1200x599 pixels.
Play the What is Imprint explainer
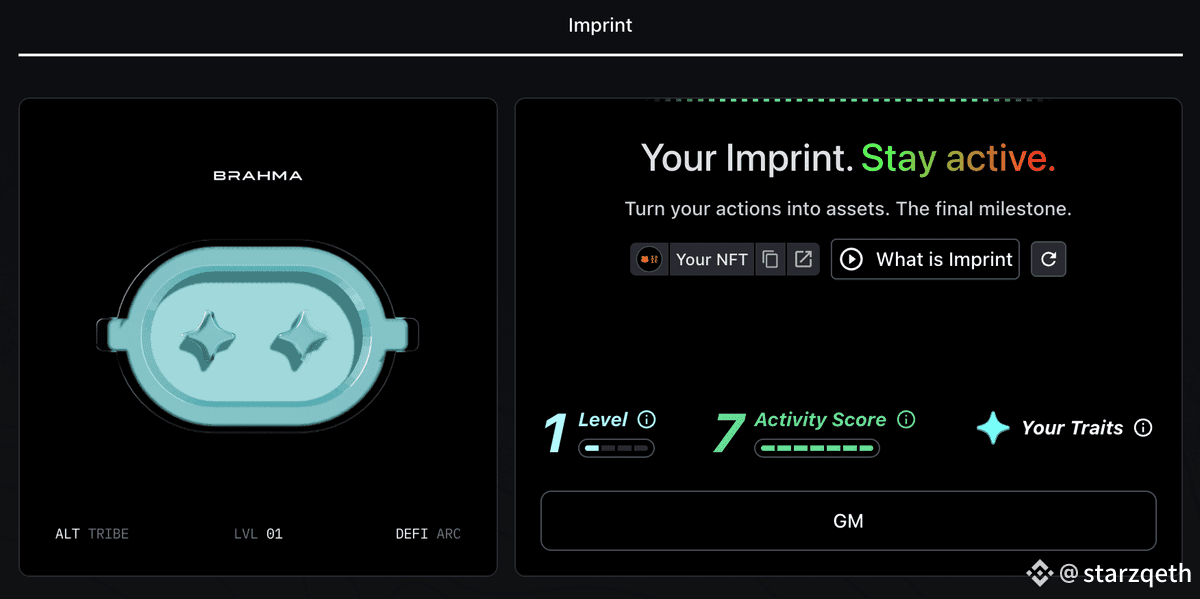(925, 259)
